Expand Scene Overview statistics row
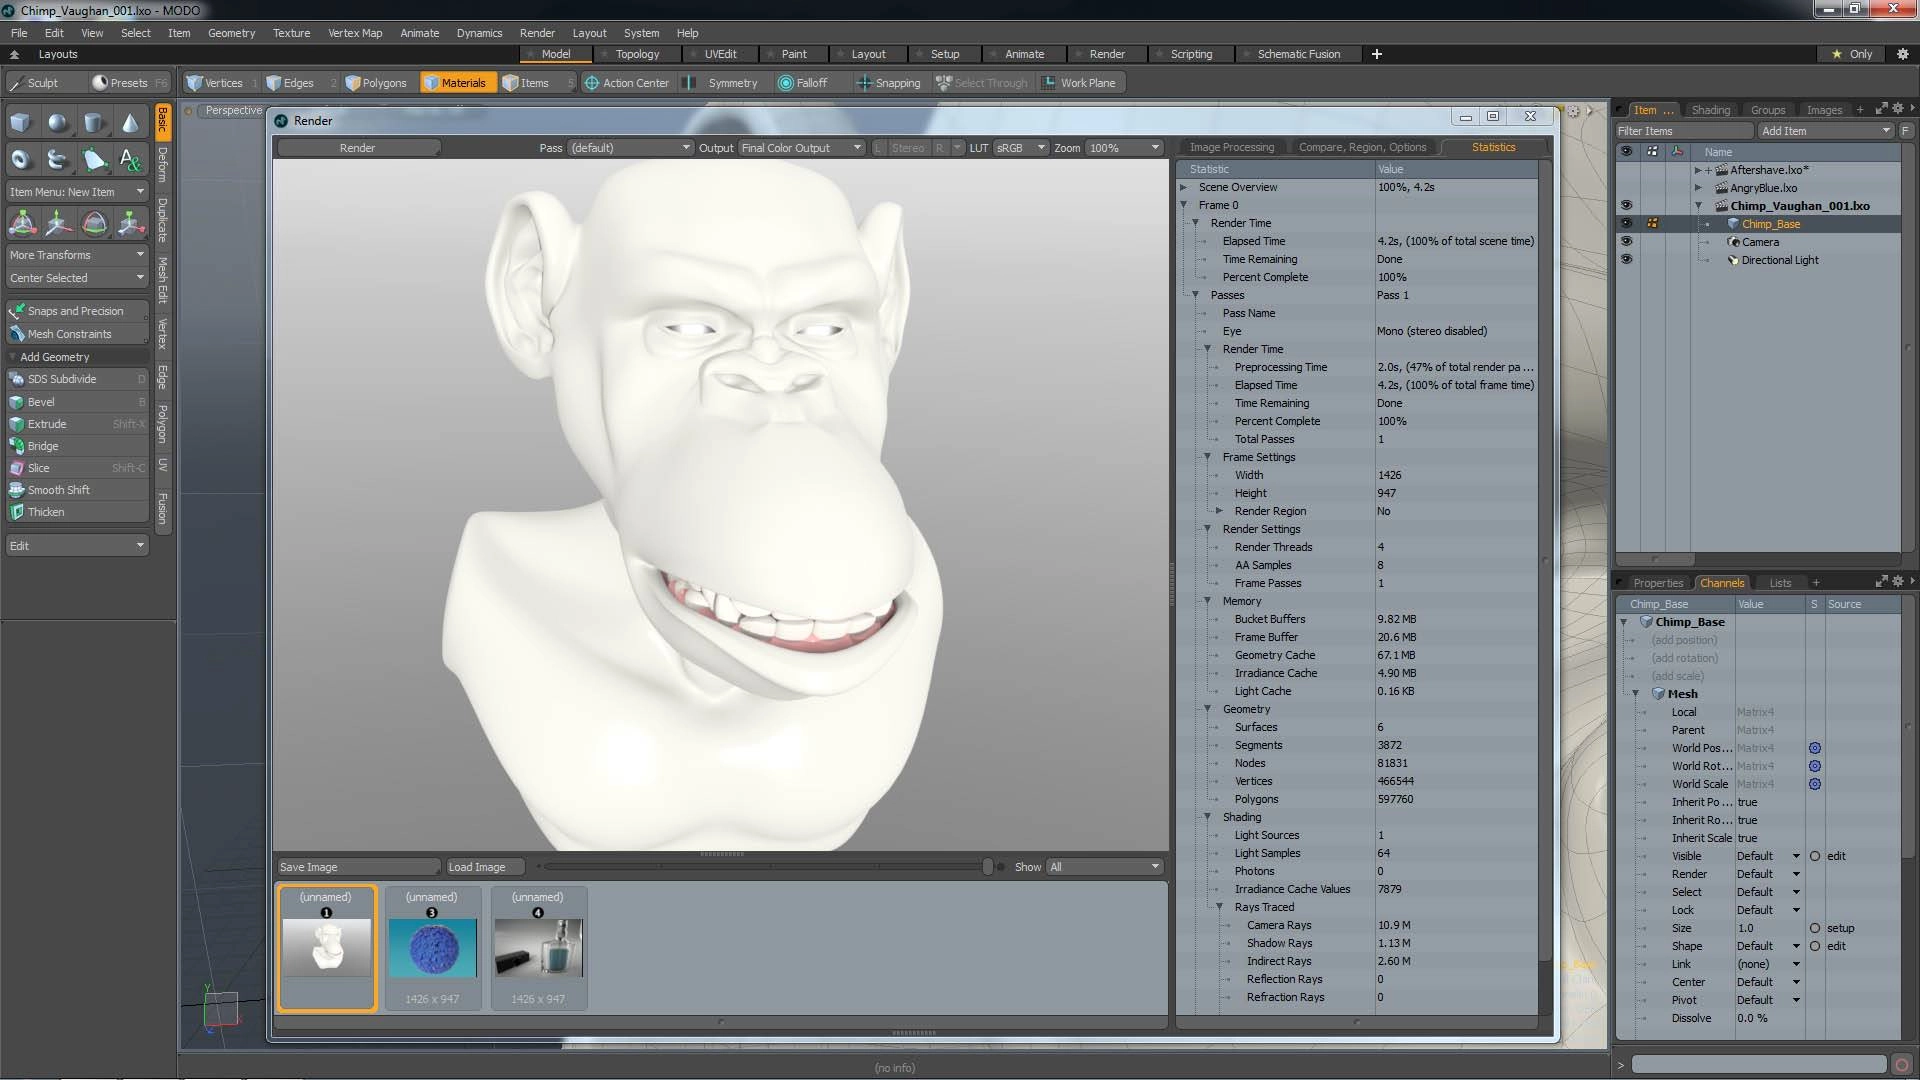This screenshot has height=1080, width=1920. [x=1184, y=187]
